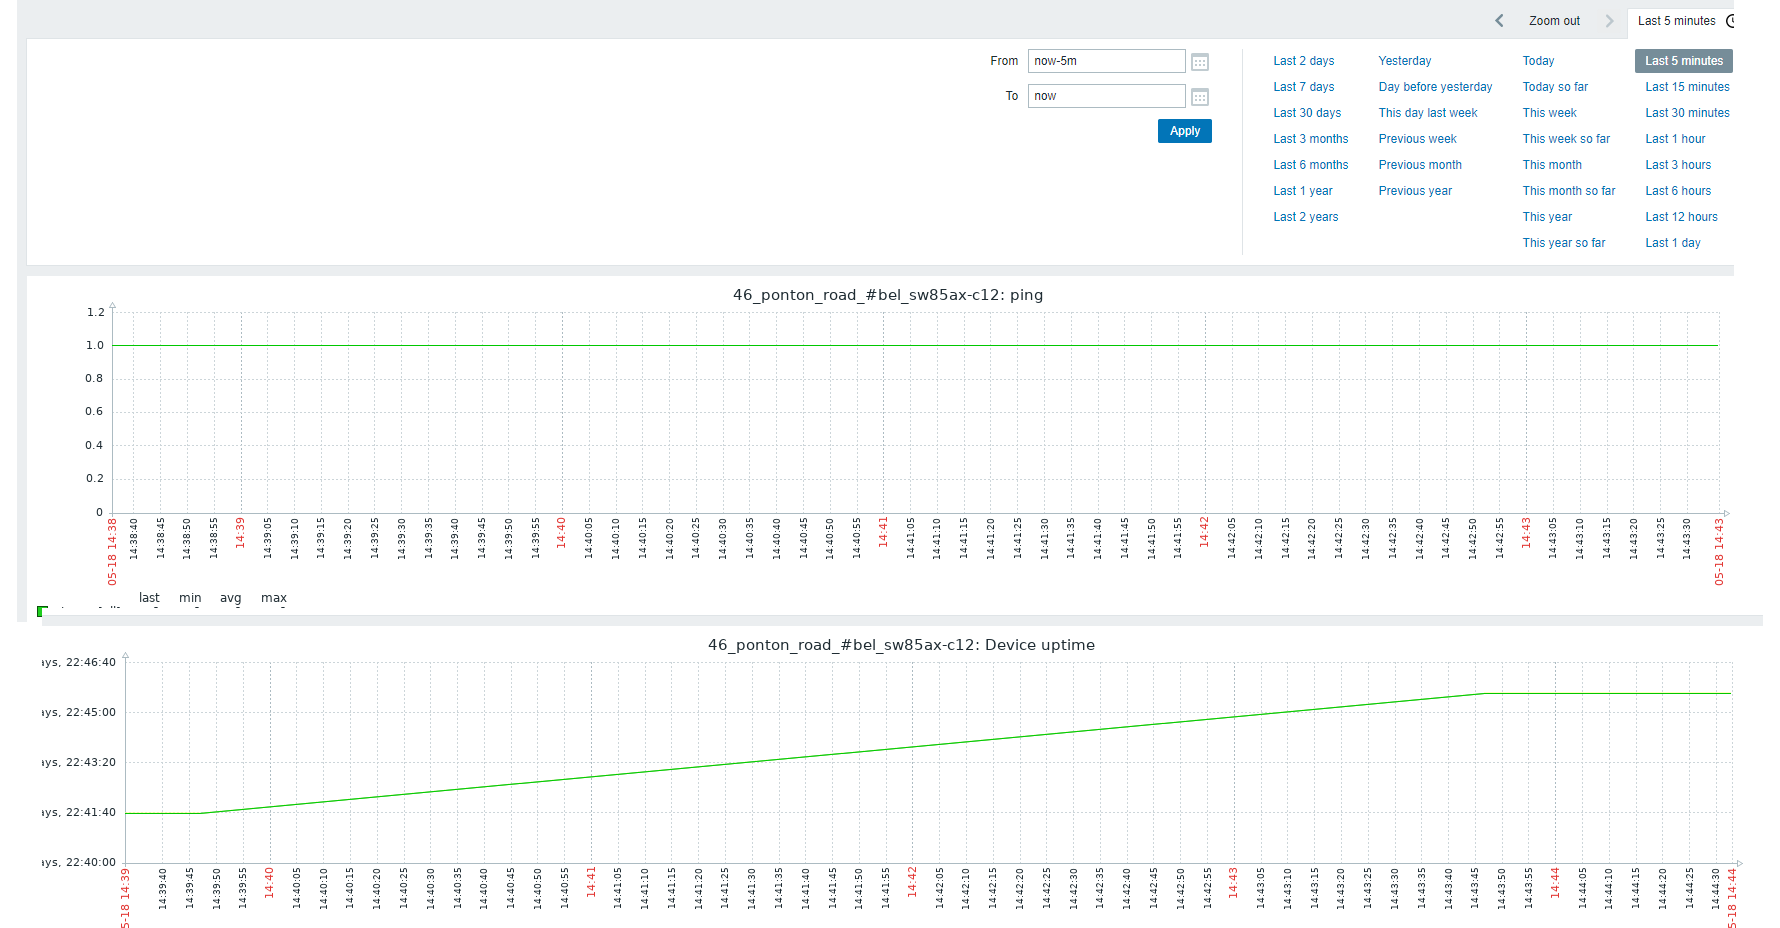Select Last 1 day range
Screen dimensions: 1780x928
pyautogui.click(x=1672, y=243)
